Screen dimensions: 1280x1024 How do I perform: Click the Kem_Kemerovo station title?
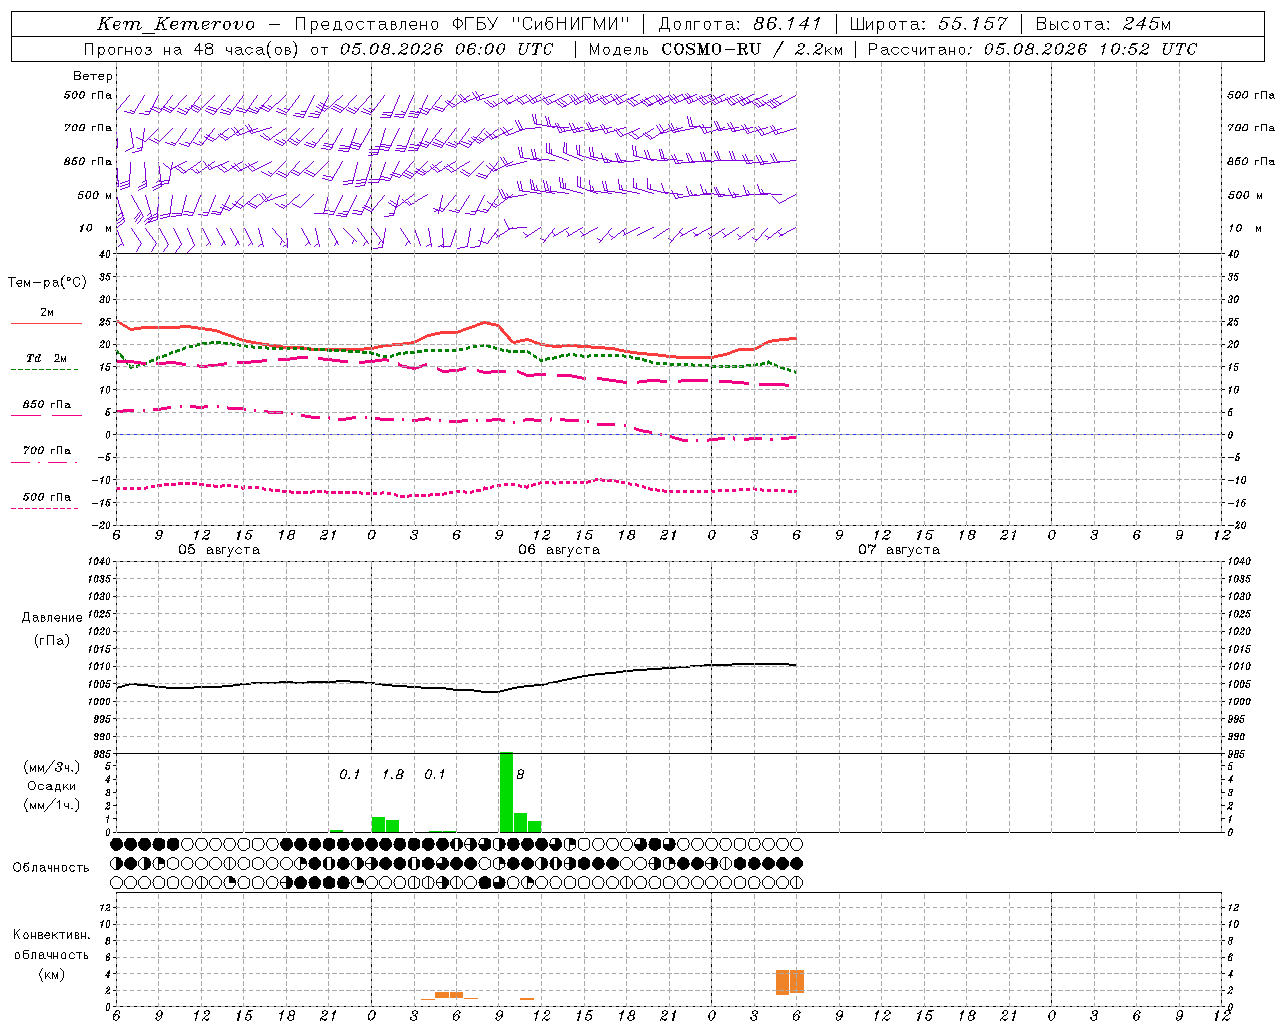pos(176,24)
